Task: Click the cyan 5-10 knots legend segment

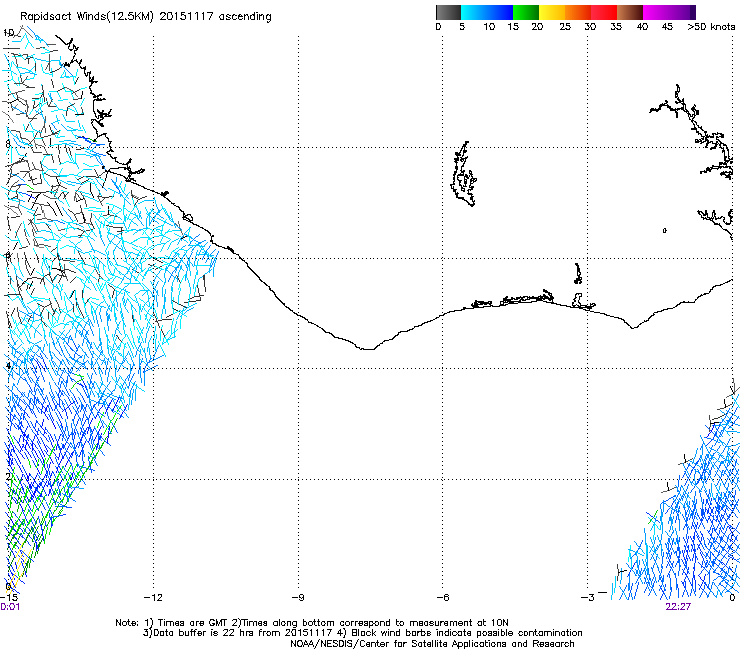Action: click(474, 12)
